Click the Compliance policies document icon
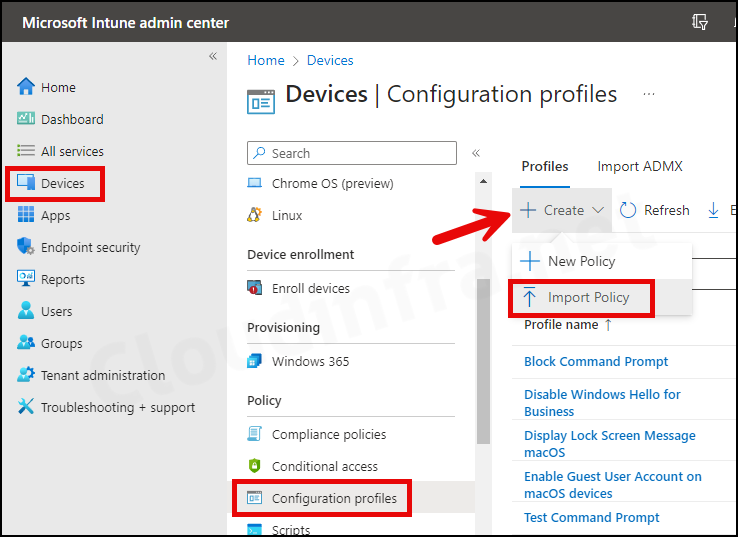 click(x=255, y=433)
